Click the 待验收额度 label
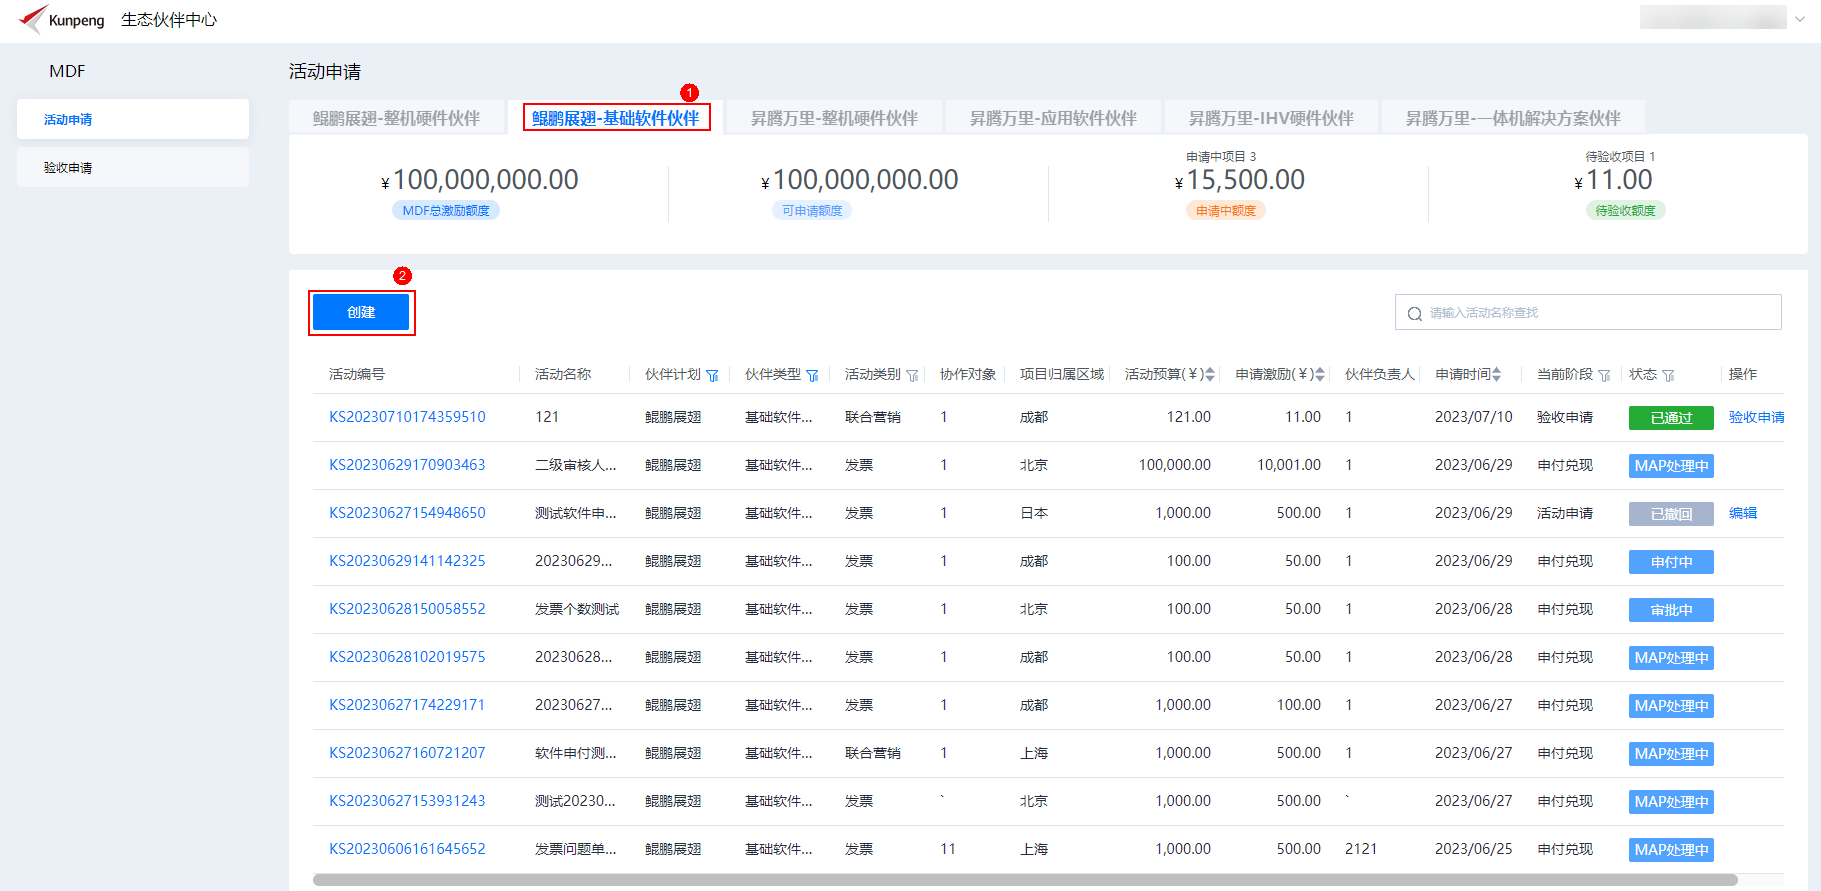 coord(1626,210)
